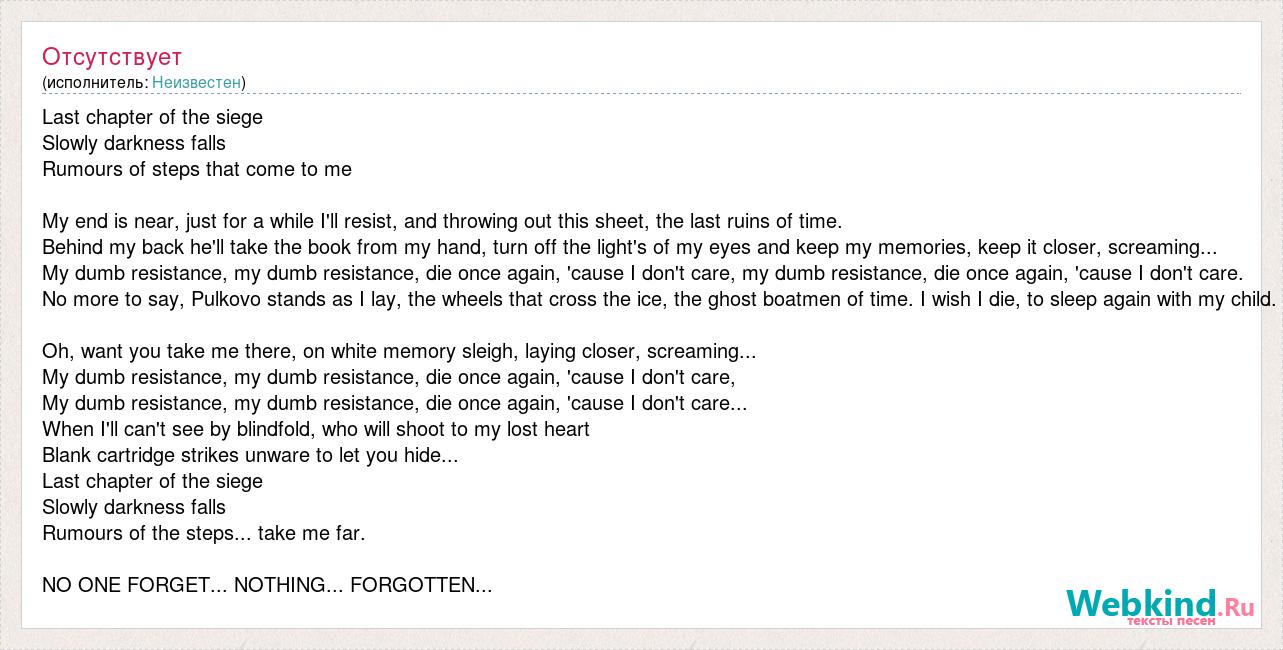
Task: Click the (исполнитель: label text
Action: (95, 82)
